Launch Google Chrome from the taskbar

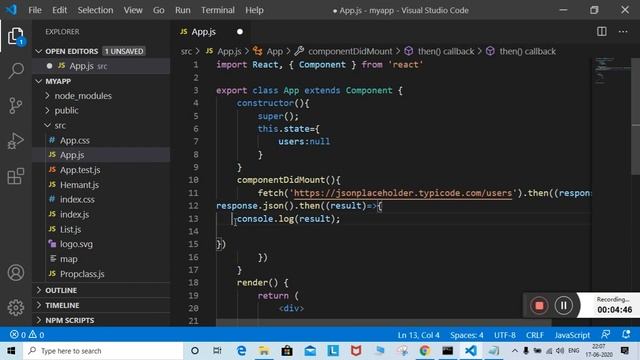[x=425, y=351]
